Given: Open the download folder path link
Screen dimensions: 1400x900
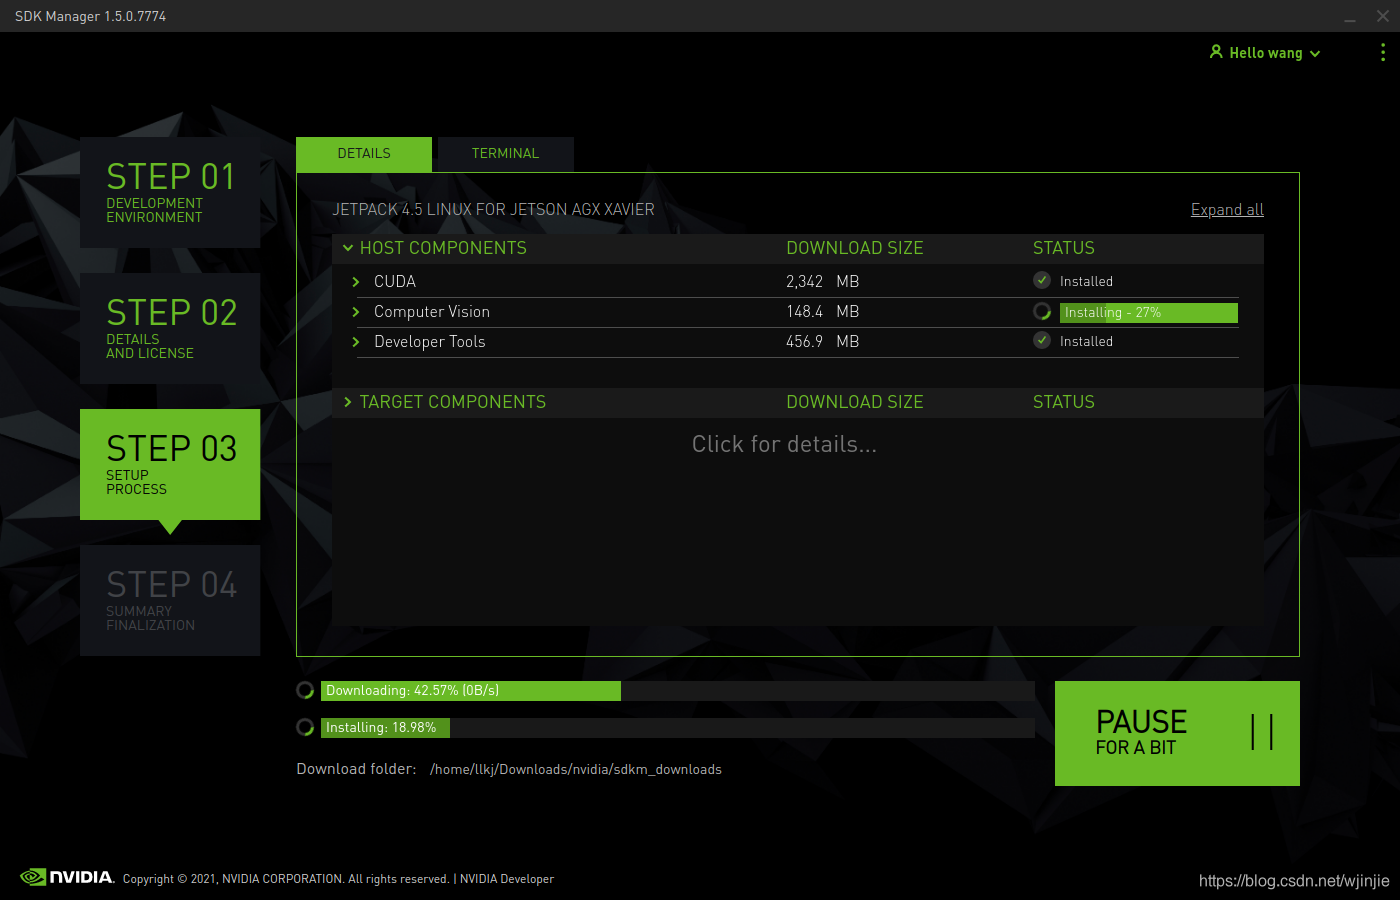Looking at the screenshot, I should point(576,769).
